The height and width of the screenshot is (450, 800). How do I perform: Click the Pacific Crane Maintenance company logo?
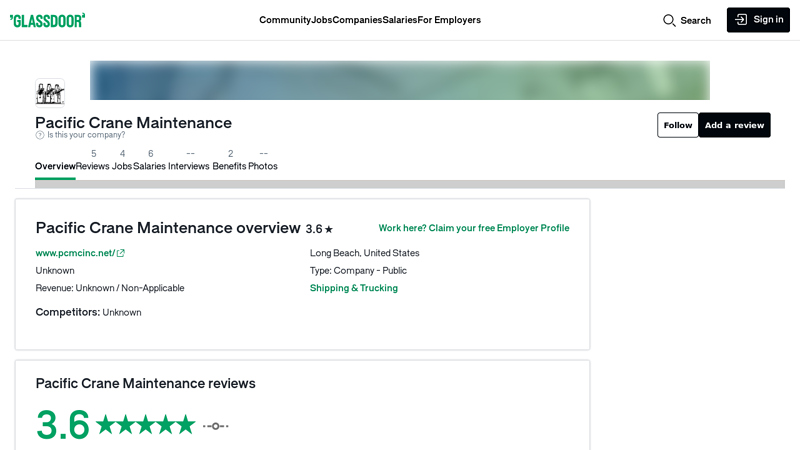(x=50, y=93)
